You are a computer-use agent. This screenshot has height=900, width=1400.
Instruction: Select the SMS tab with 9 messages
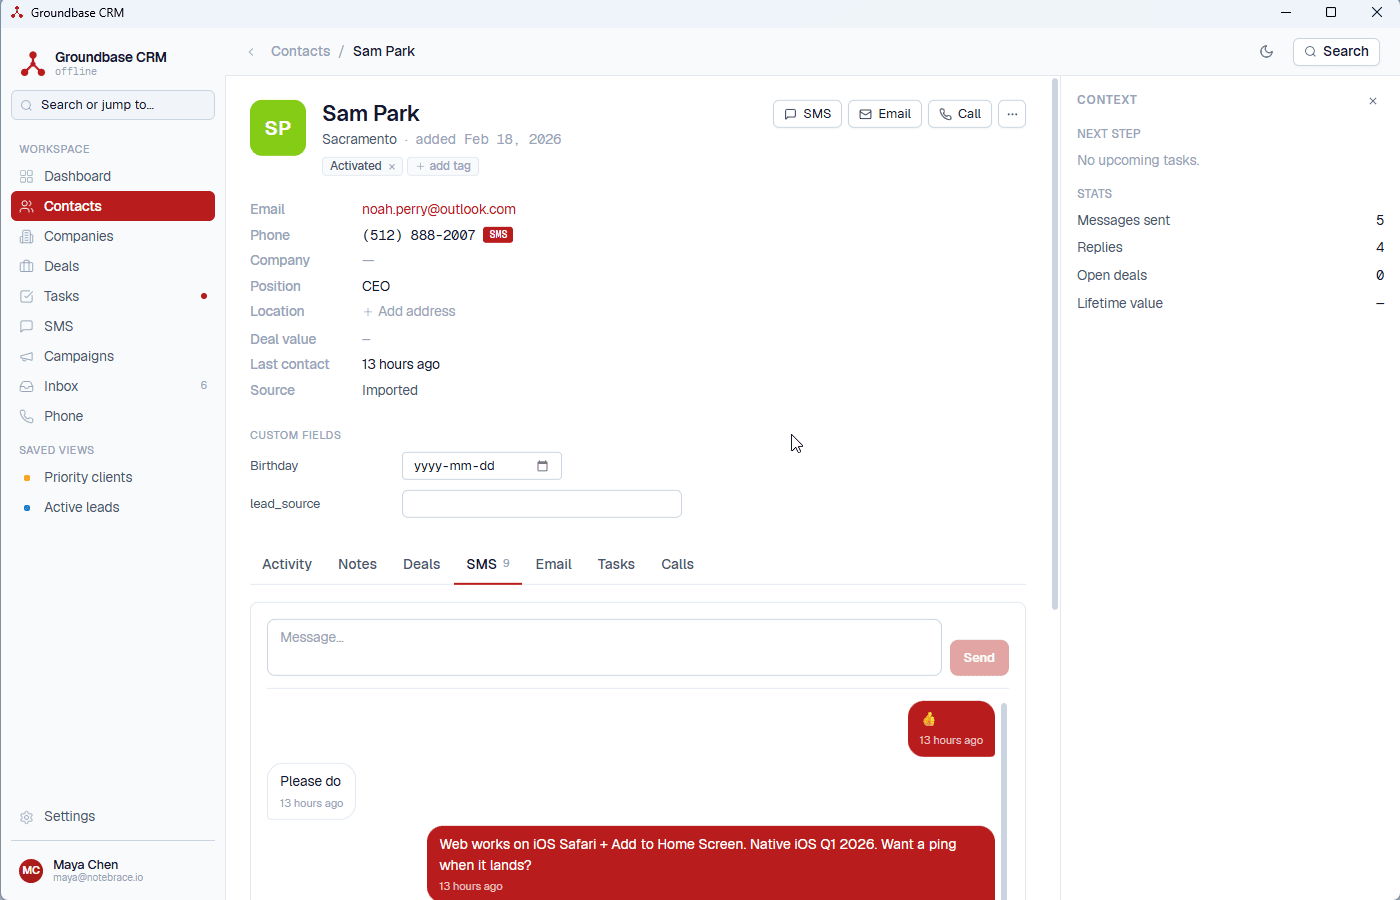[x=488, y=564]
